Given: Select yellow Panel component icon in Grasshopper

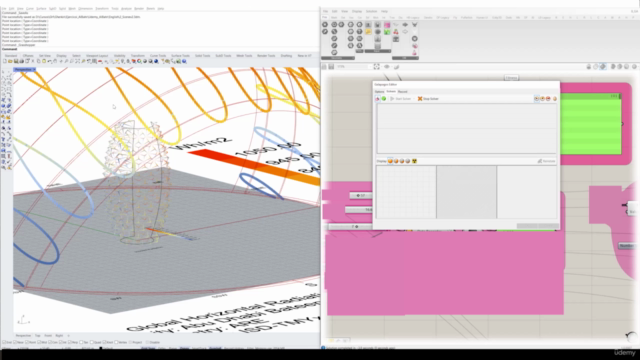Looking at the screenshot, I should coord(368,31).
